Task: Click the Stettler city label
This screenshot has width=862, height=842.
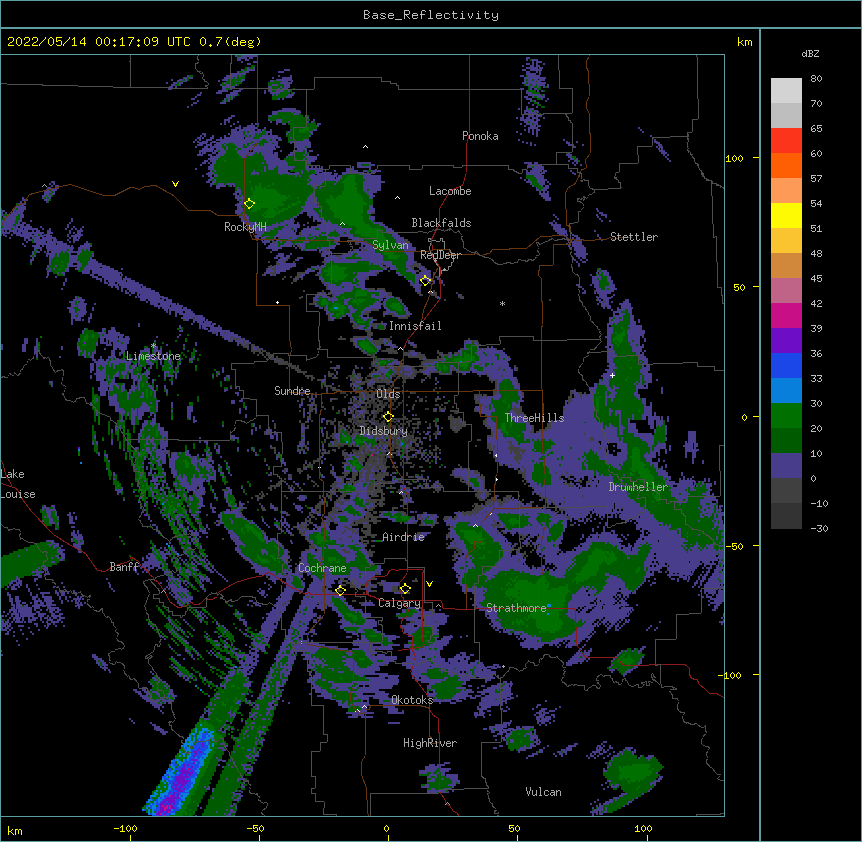Action: (634, 237)
